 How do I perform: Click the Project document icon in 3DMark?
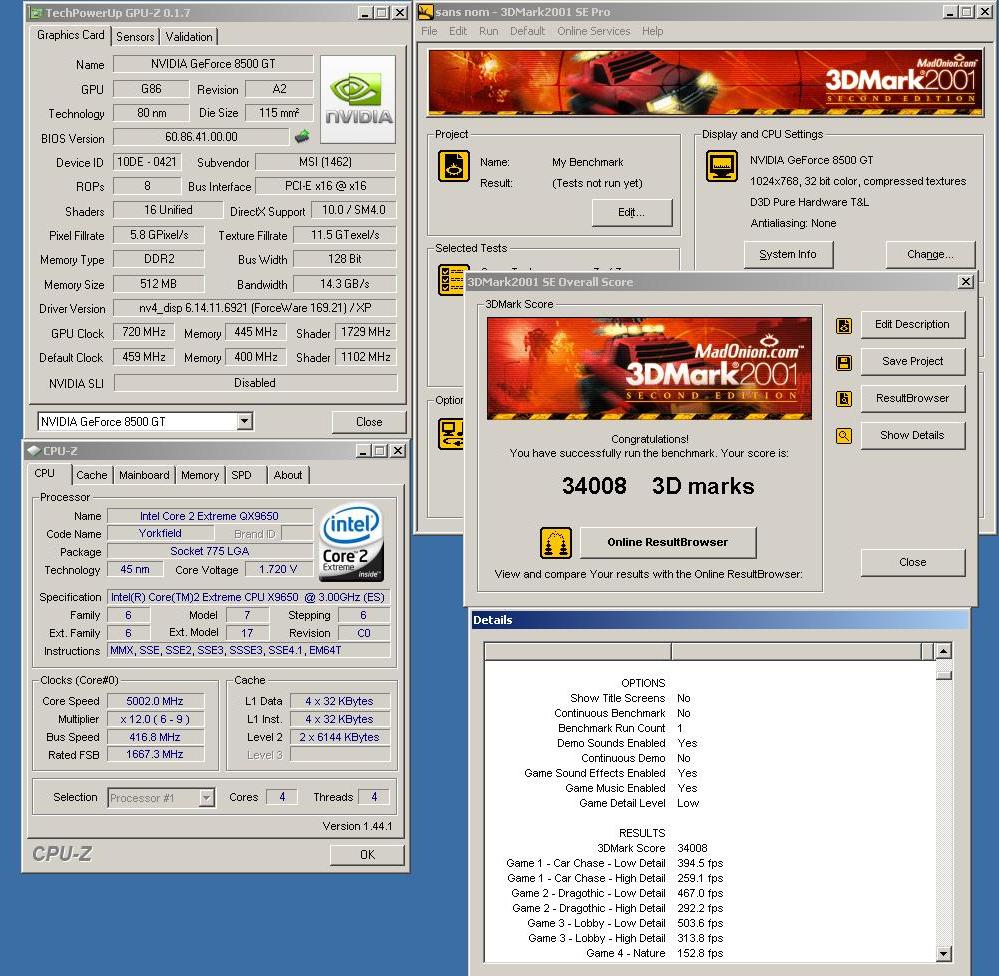pyautogui.click(x=454, y=166)
